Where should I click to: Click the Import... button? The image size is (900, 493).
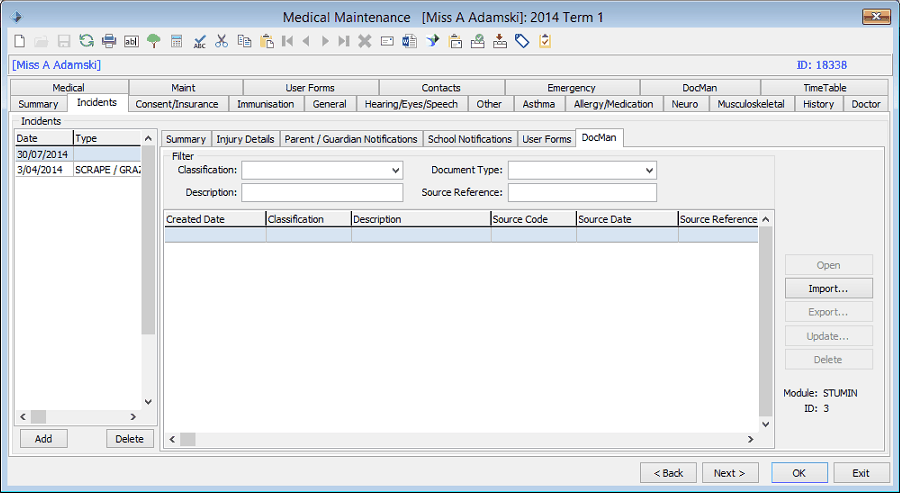[x=828, y=289]
